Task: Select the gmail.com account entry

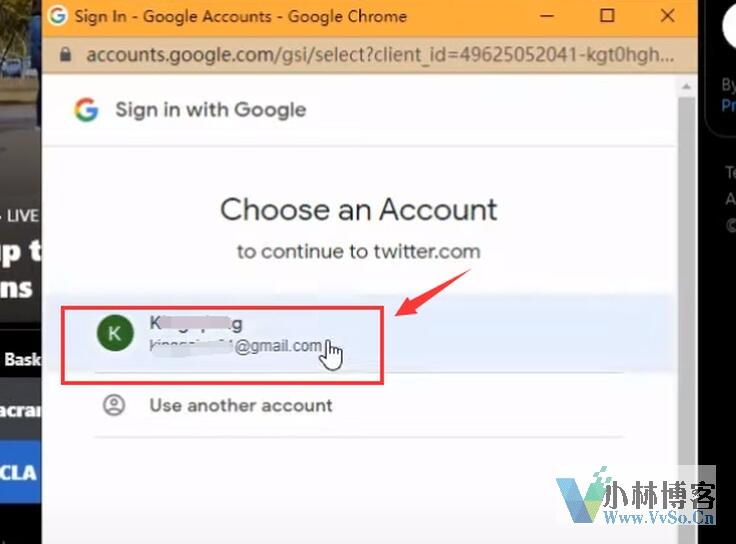Action: click(359, 334)
